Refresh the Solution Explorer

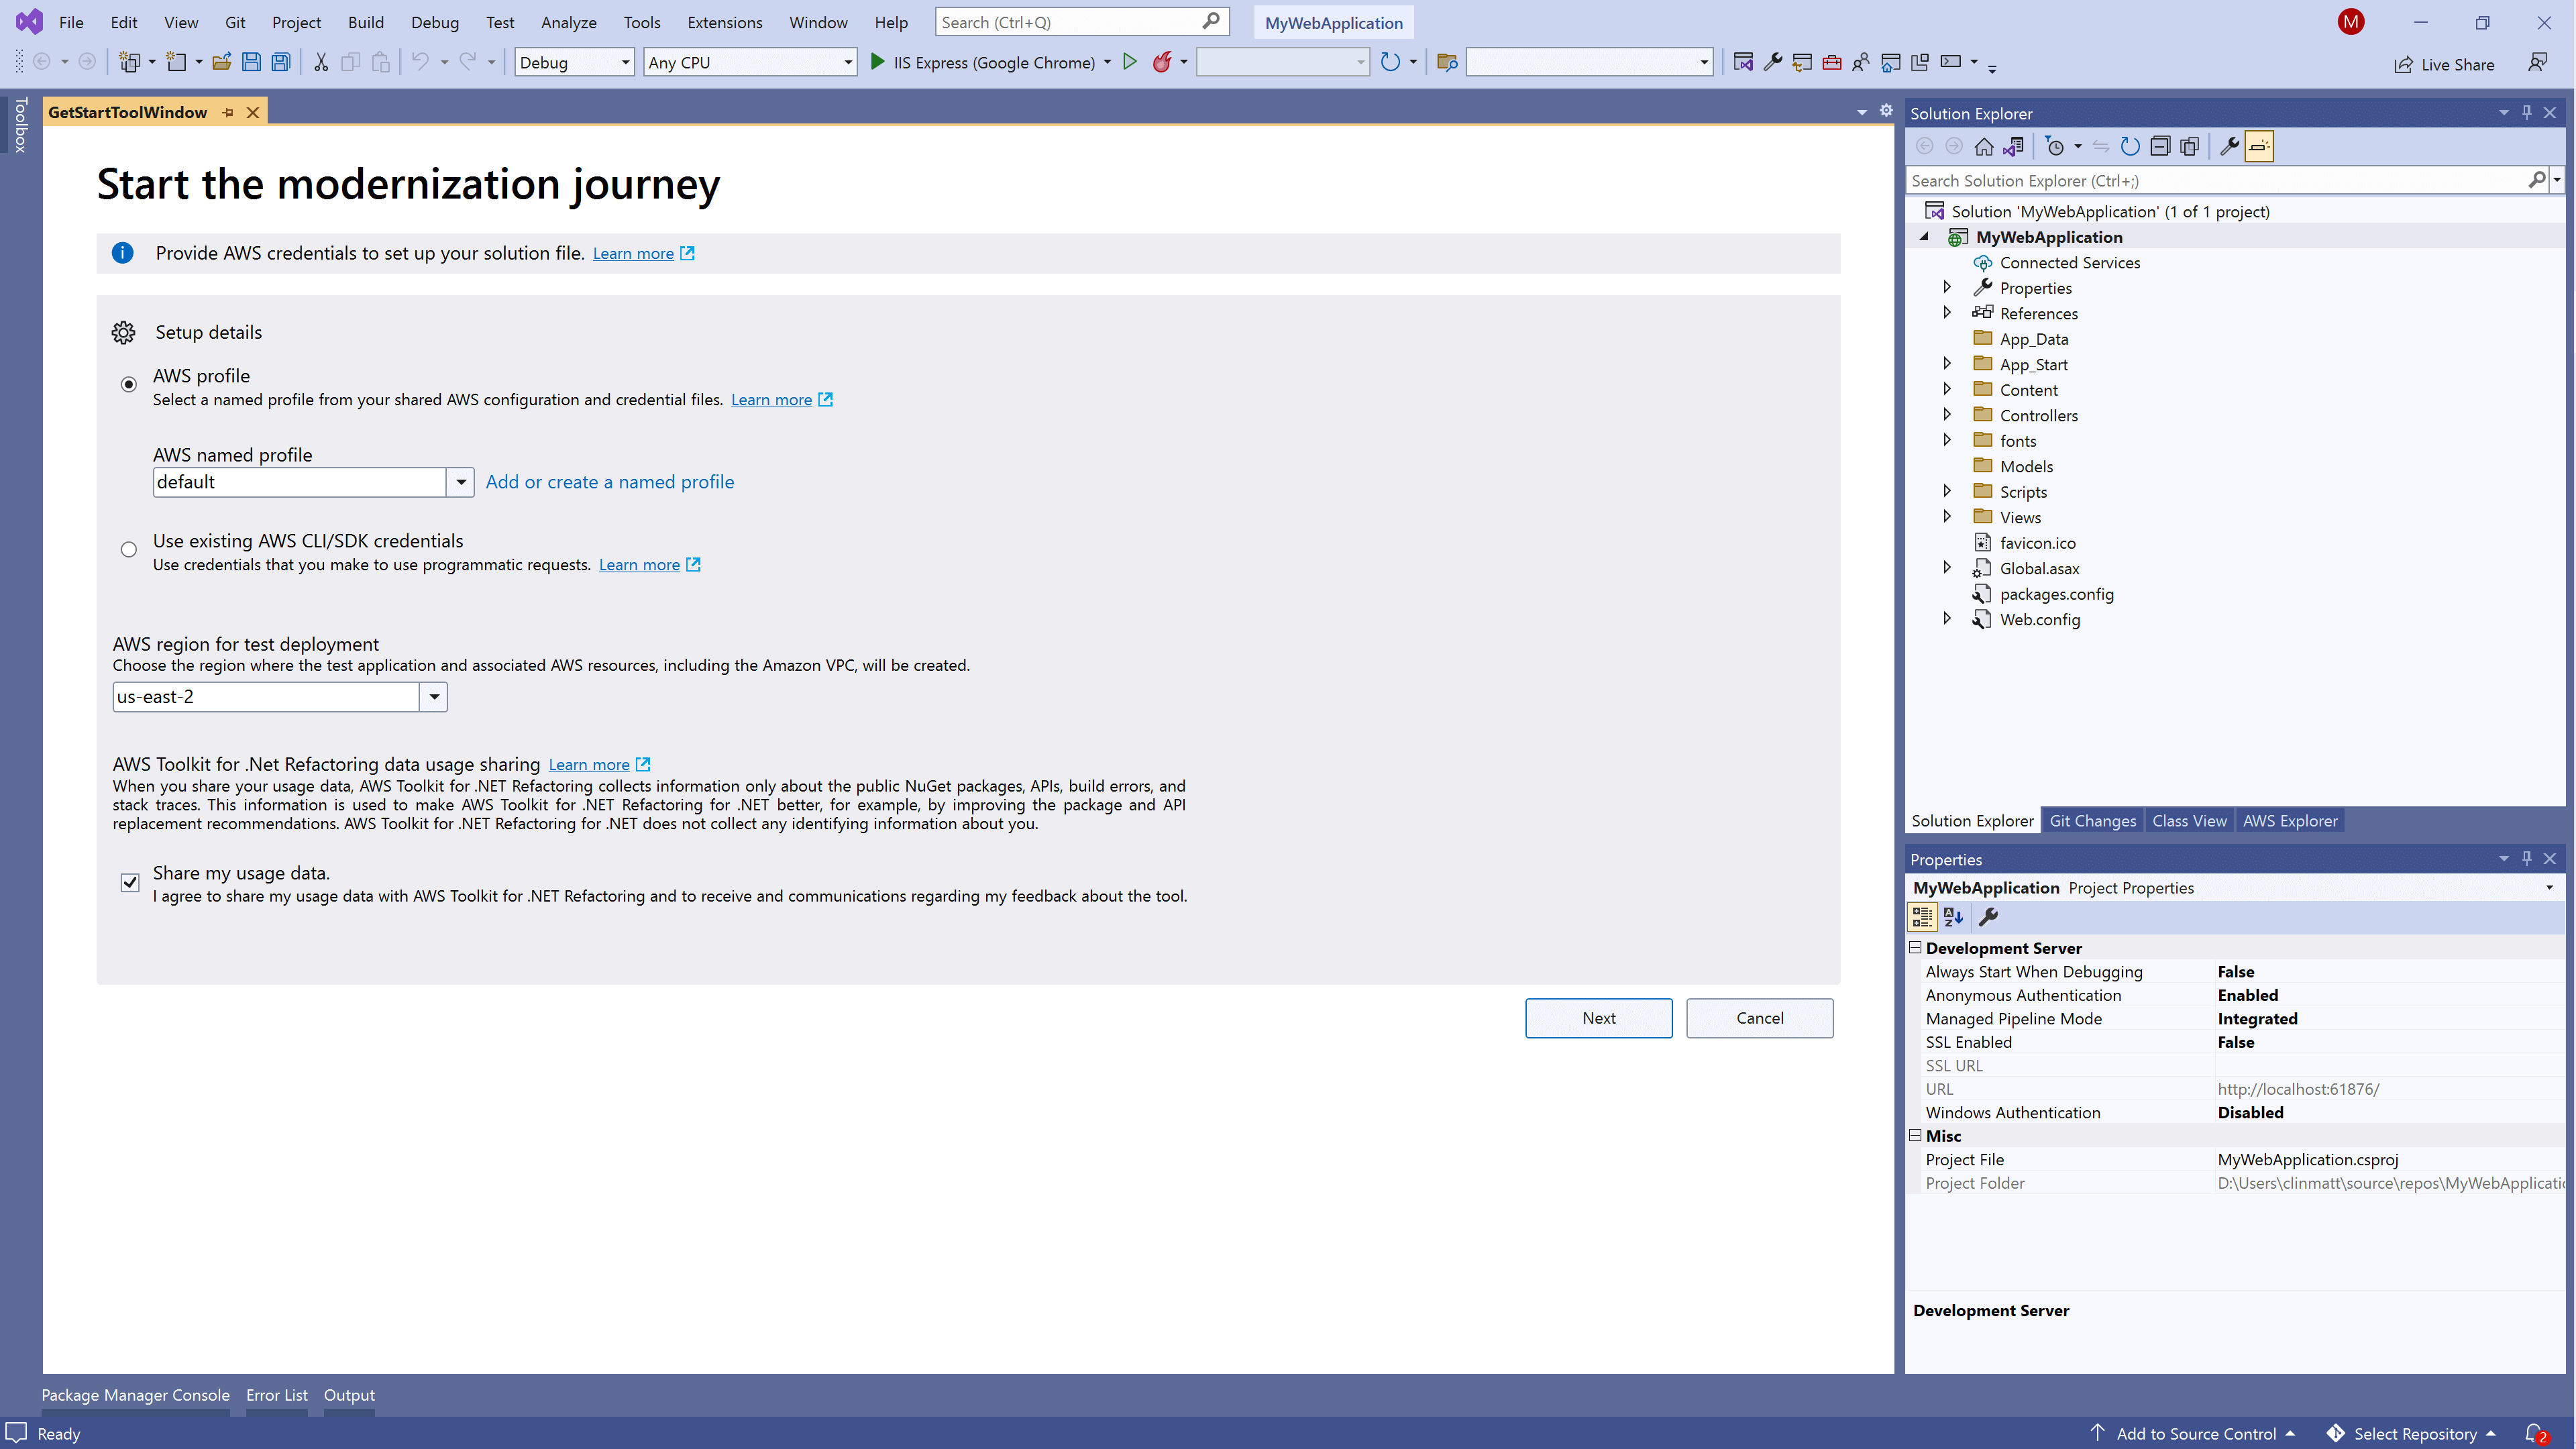coord(2131,147)
